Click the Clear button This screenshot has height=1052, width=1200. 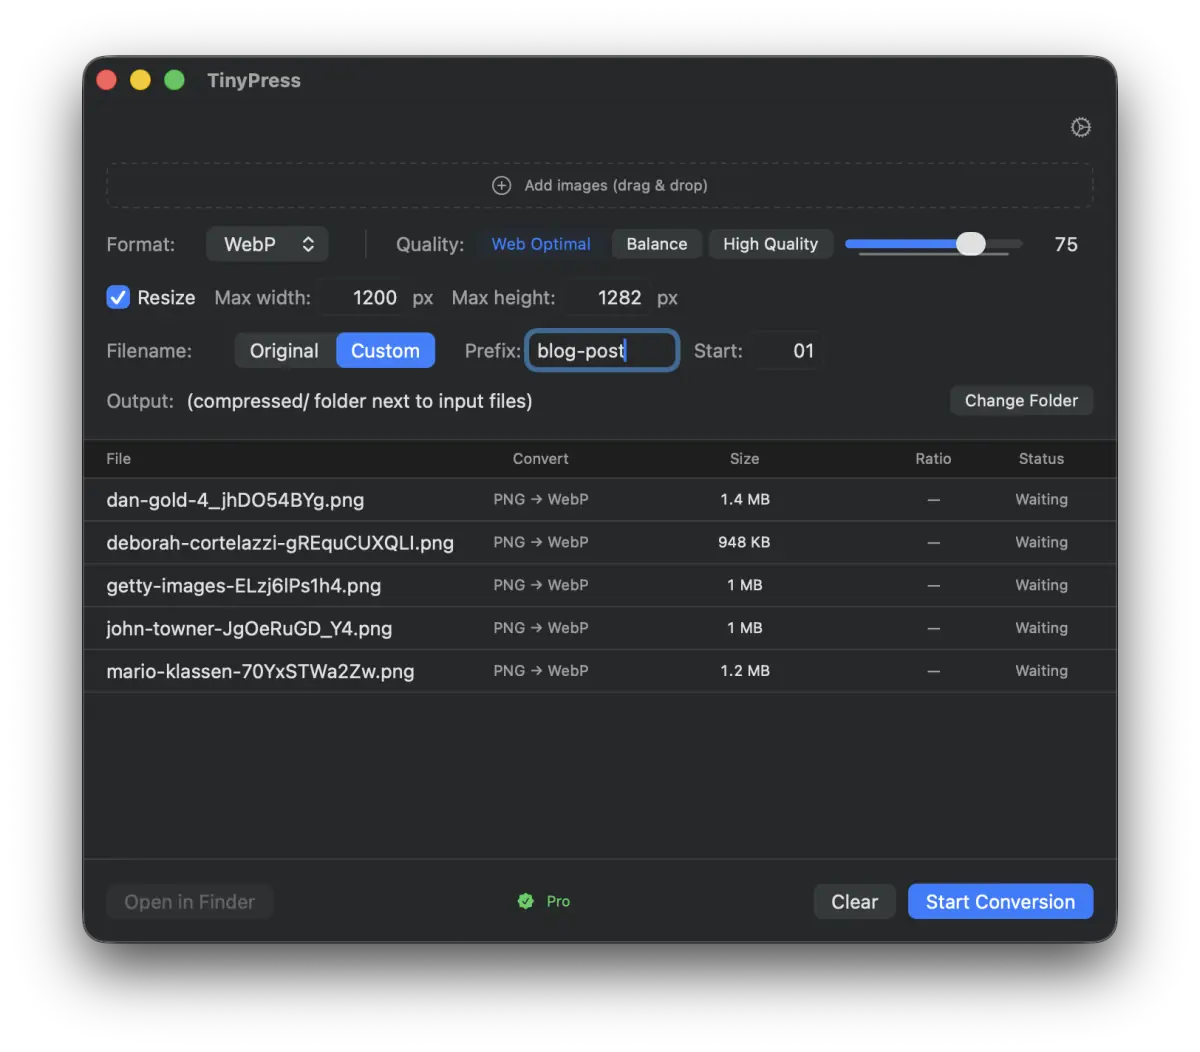854,901
